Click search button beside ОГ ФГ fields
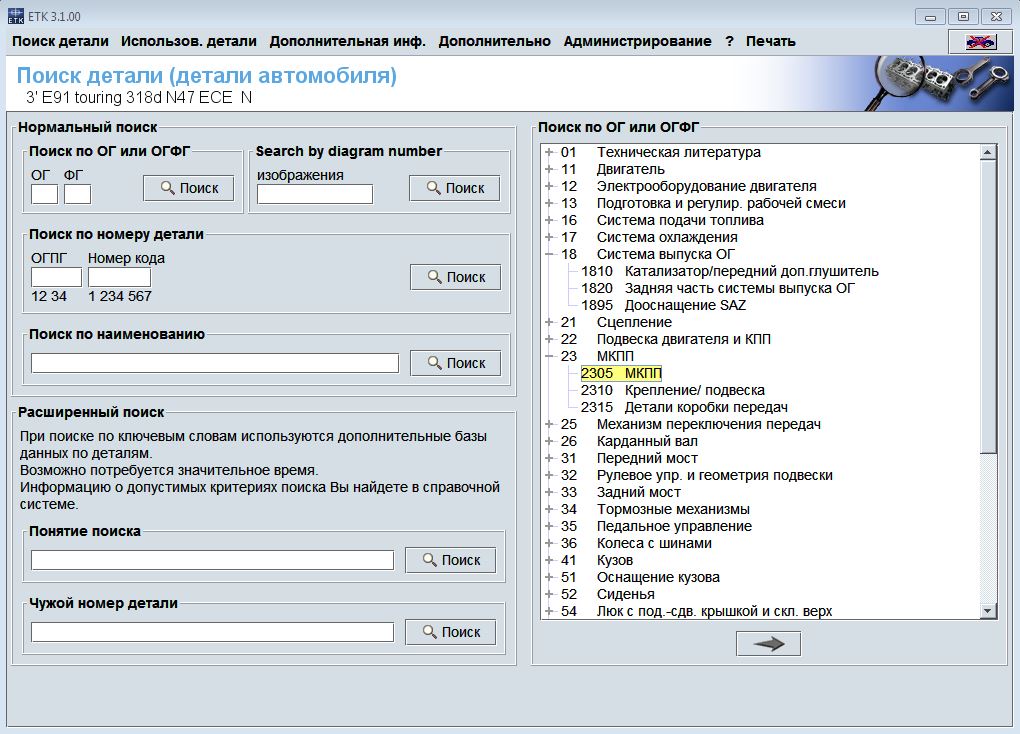The width and height of the screenshot is (1020, 734). (x=189, y=188)
